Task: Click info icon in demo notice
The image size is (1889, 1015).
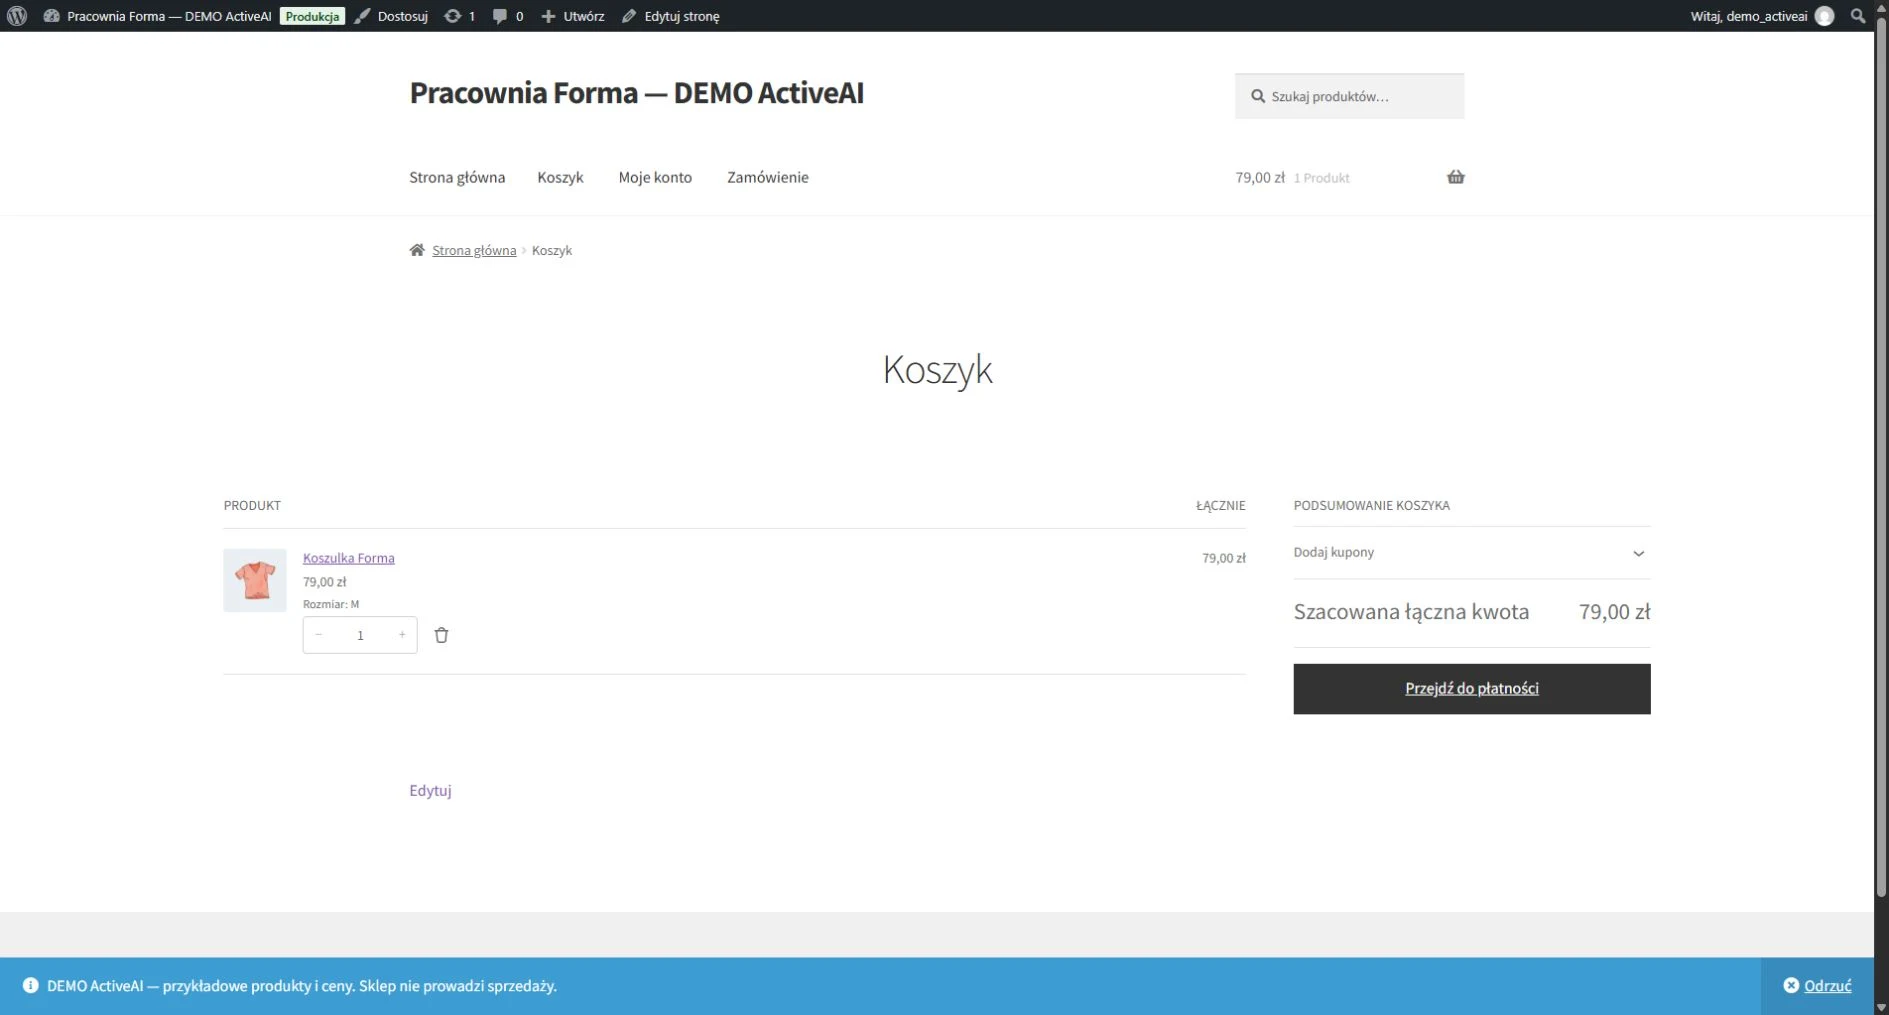Action: [30, 986]
